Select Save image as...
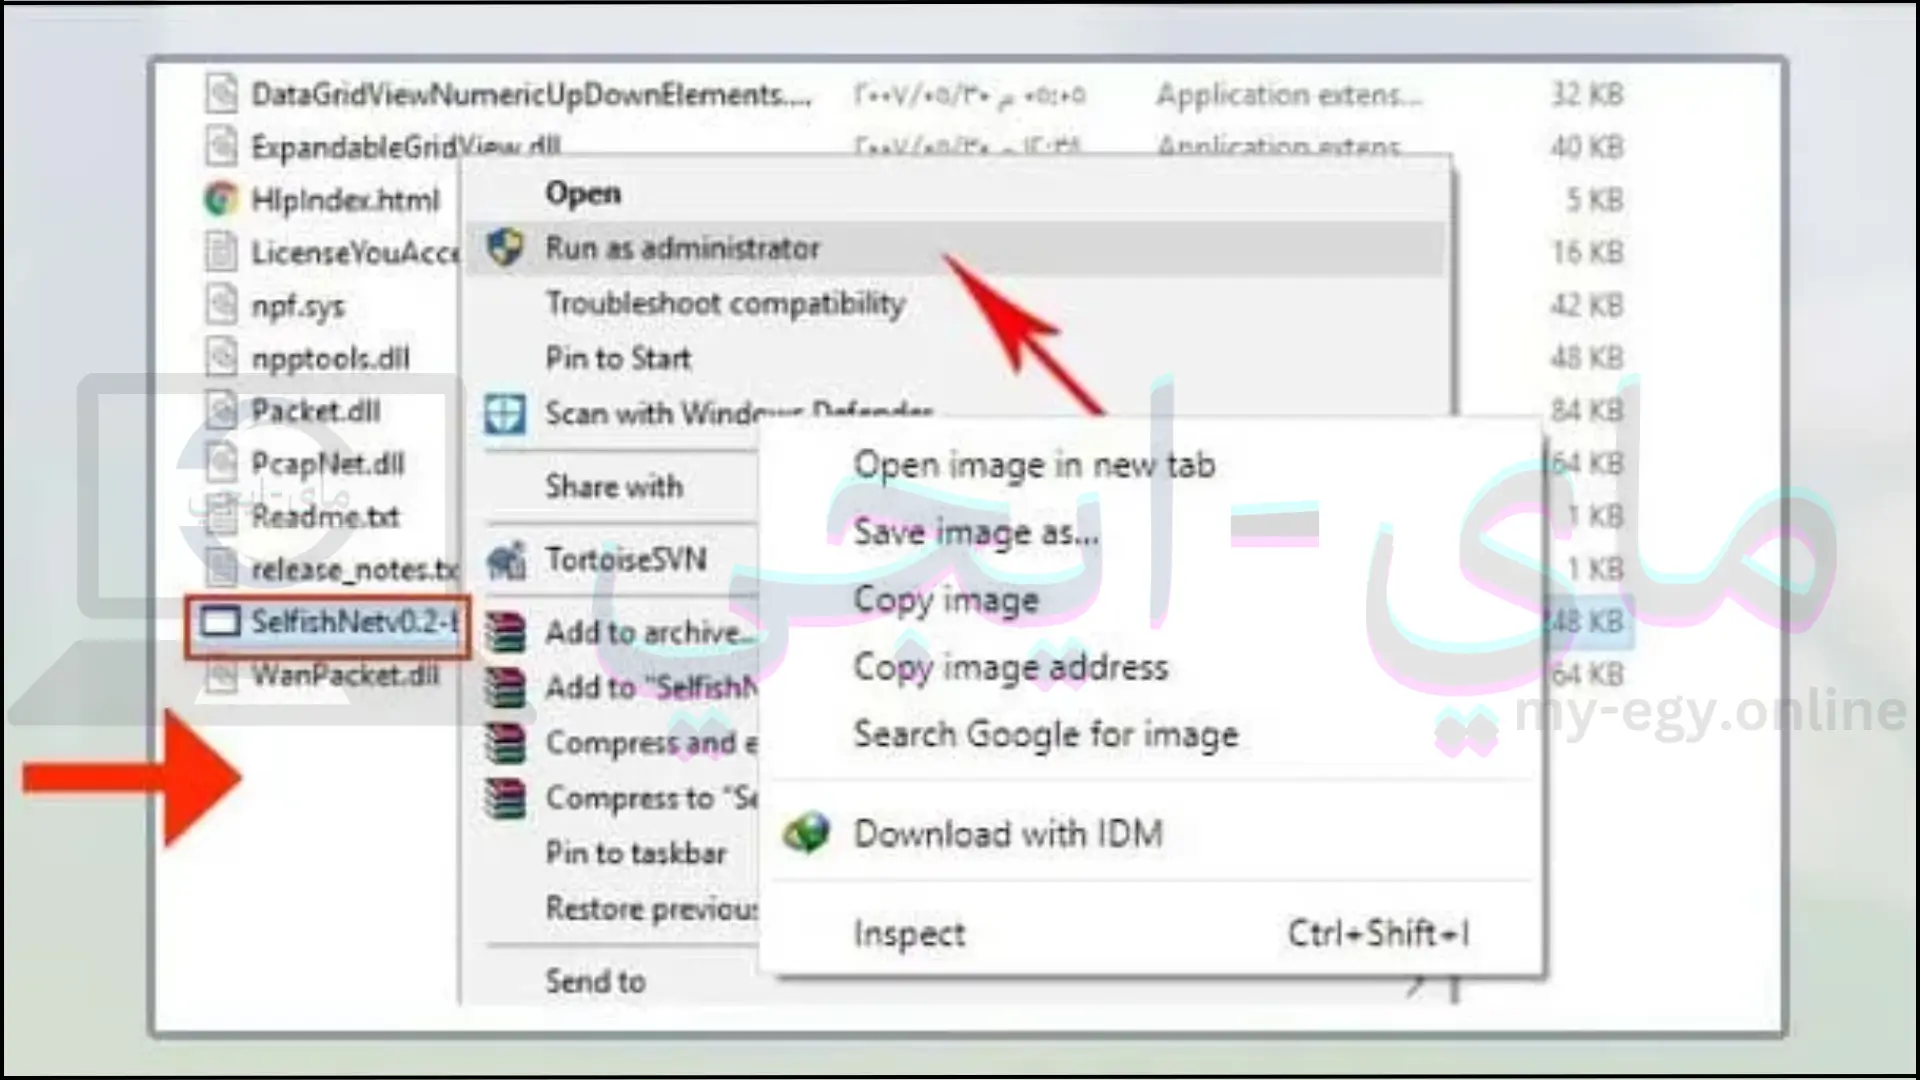Viewport: 1920px width, 1080px height. point(976,532)
